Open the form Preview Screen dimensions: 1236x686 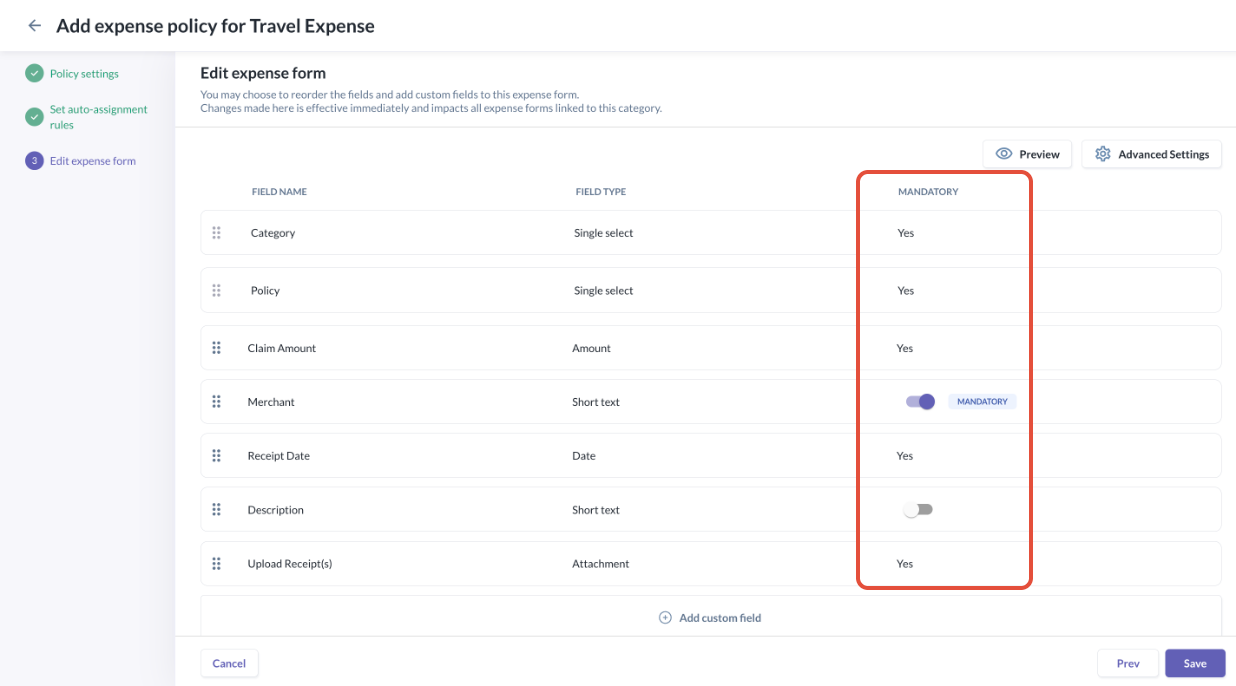1028,154
